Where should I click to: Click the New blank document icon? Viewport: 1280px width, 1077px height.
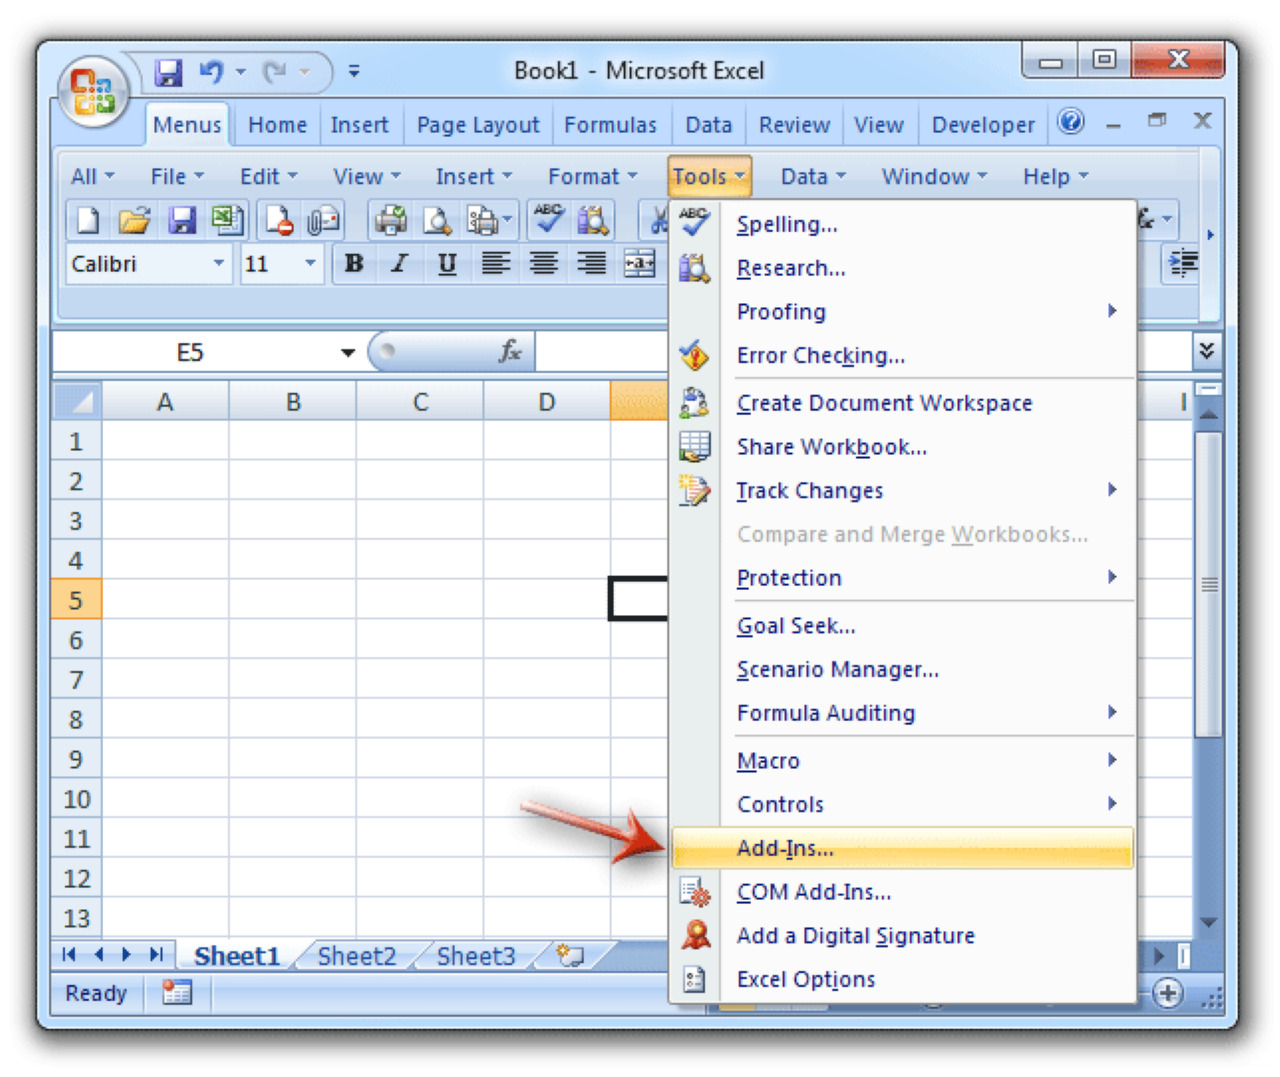(88, 220)
